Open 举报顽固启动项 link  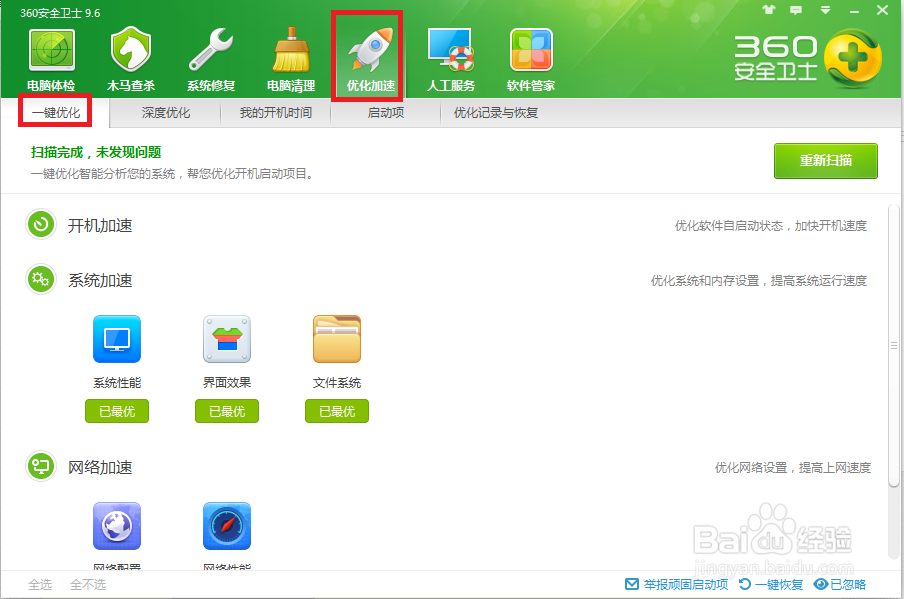pos(686,585)
